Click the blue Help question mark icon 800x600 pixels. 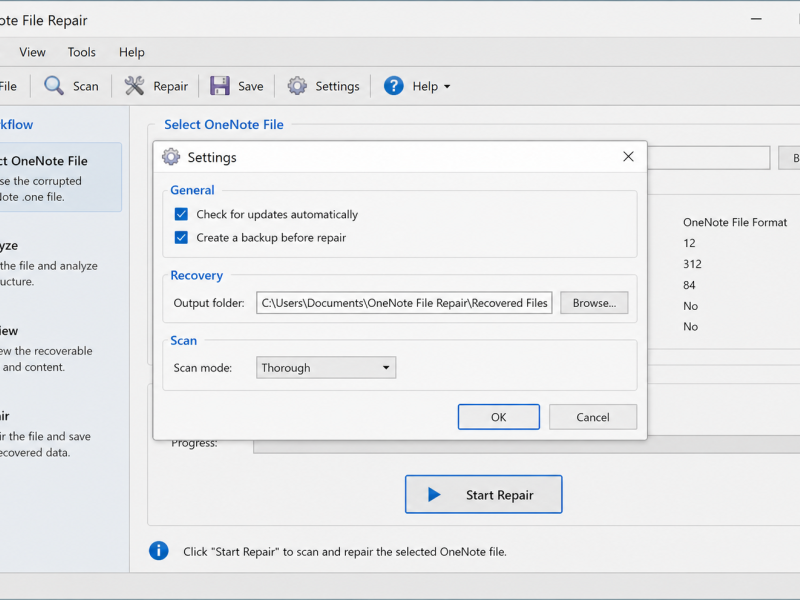[393, 86]
